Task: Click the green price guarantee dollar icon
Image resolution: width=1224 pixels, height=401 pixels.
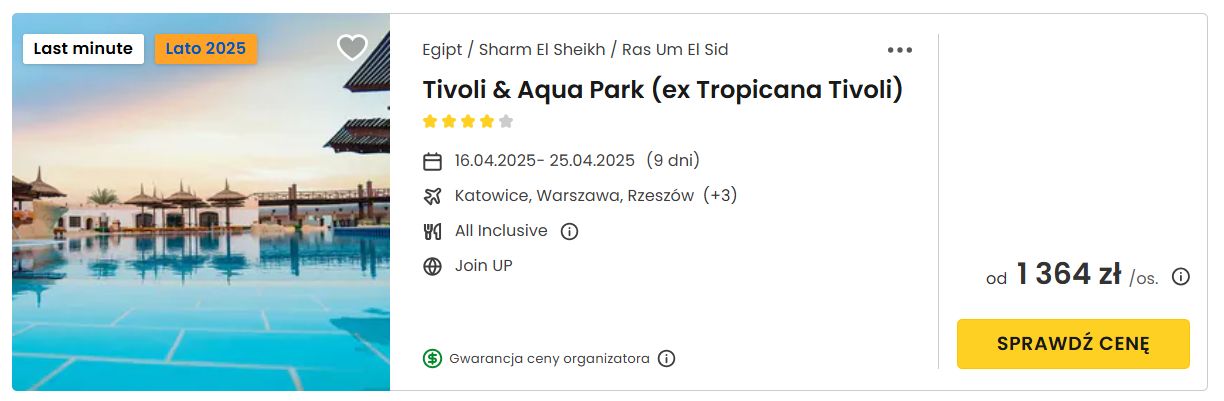Action: (432, 358)
